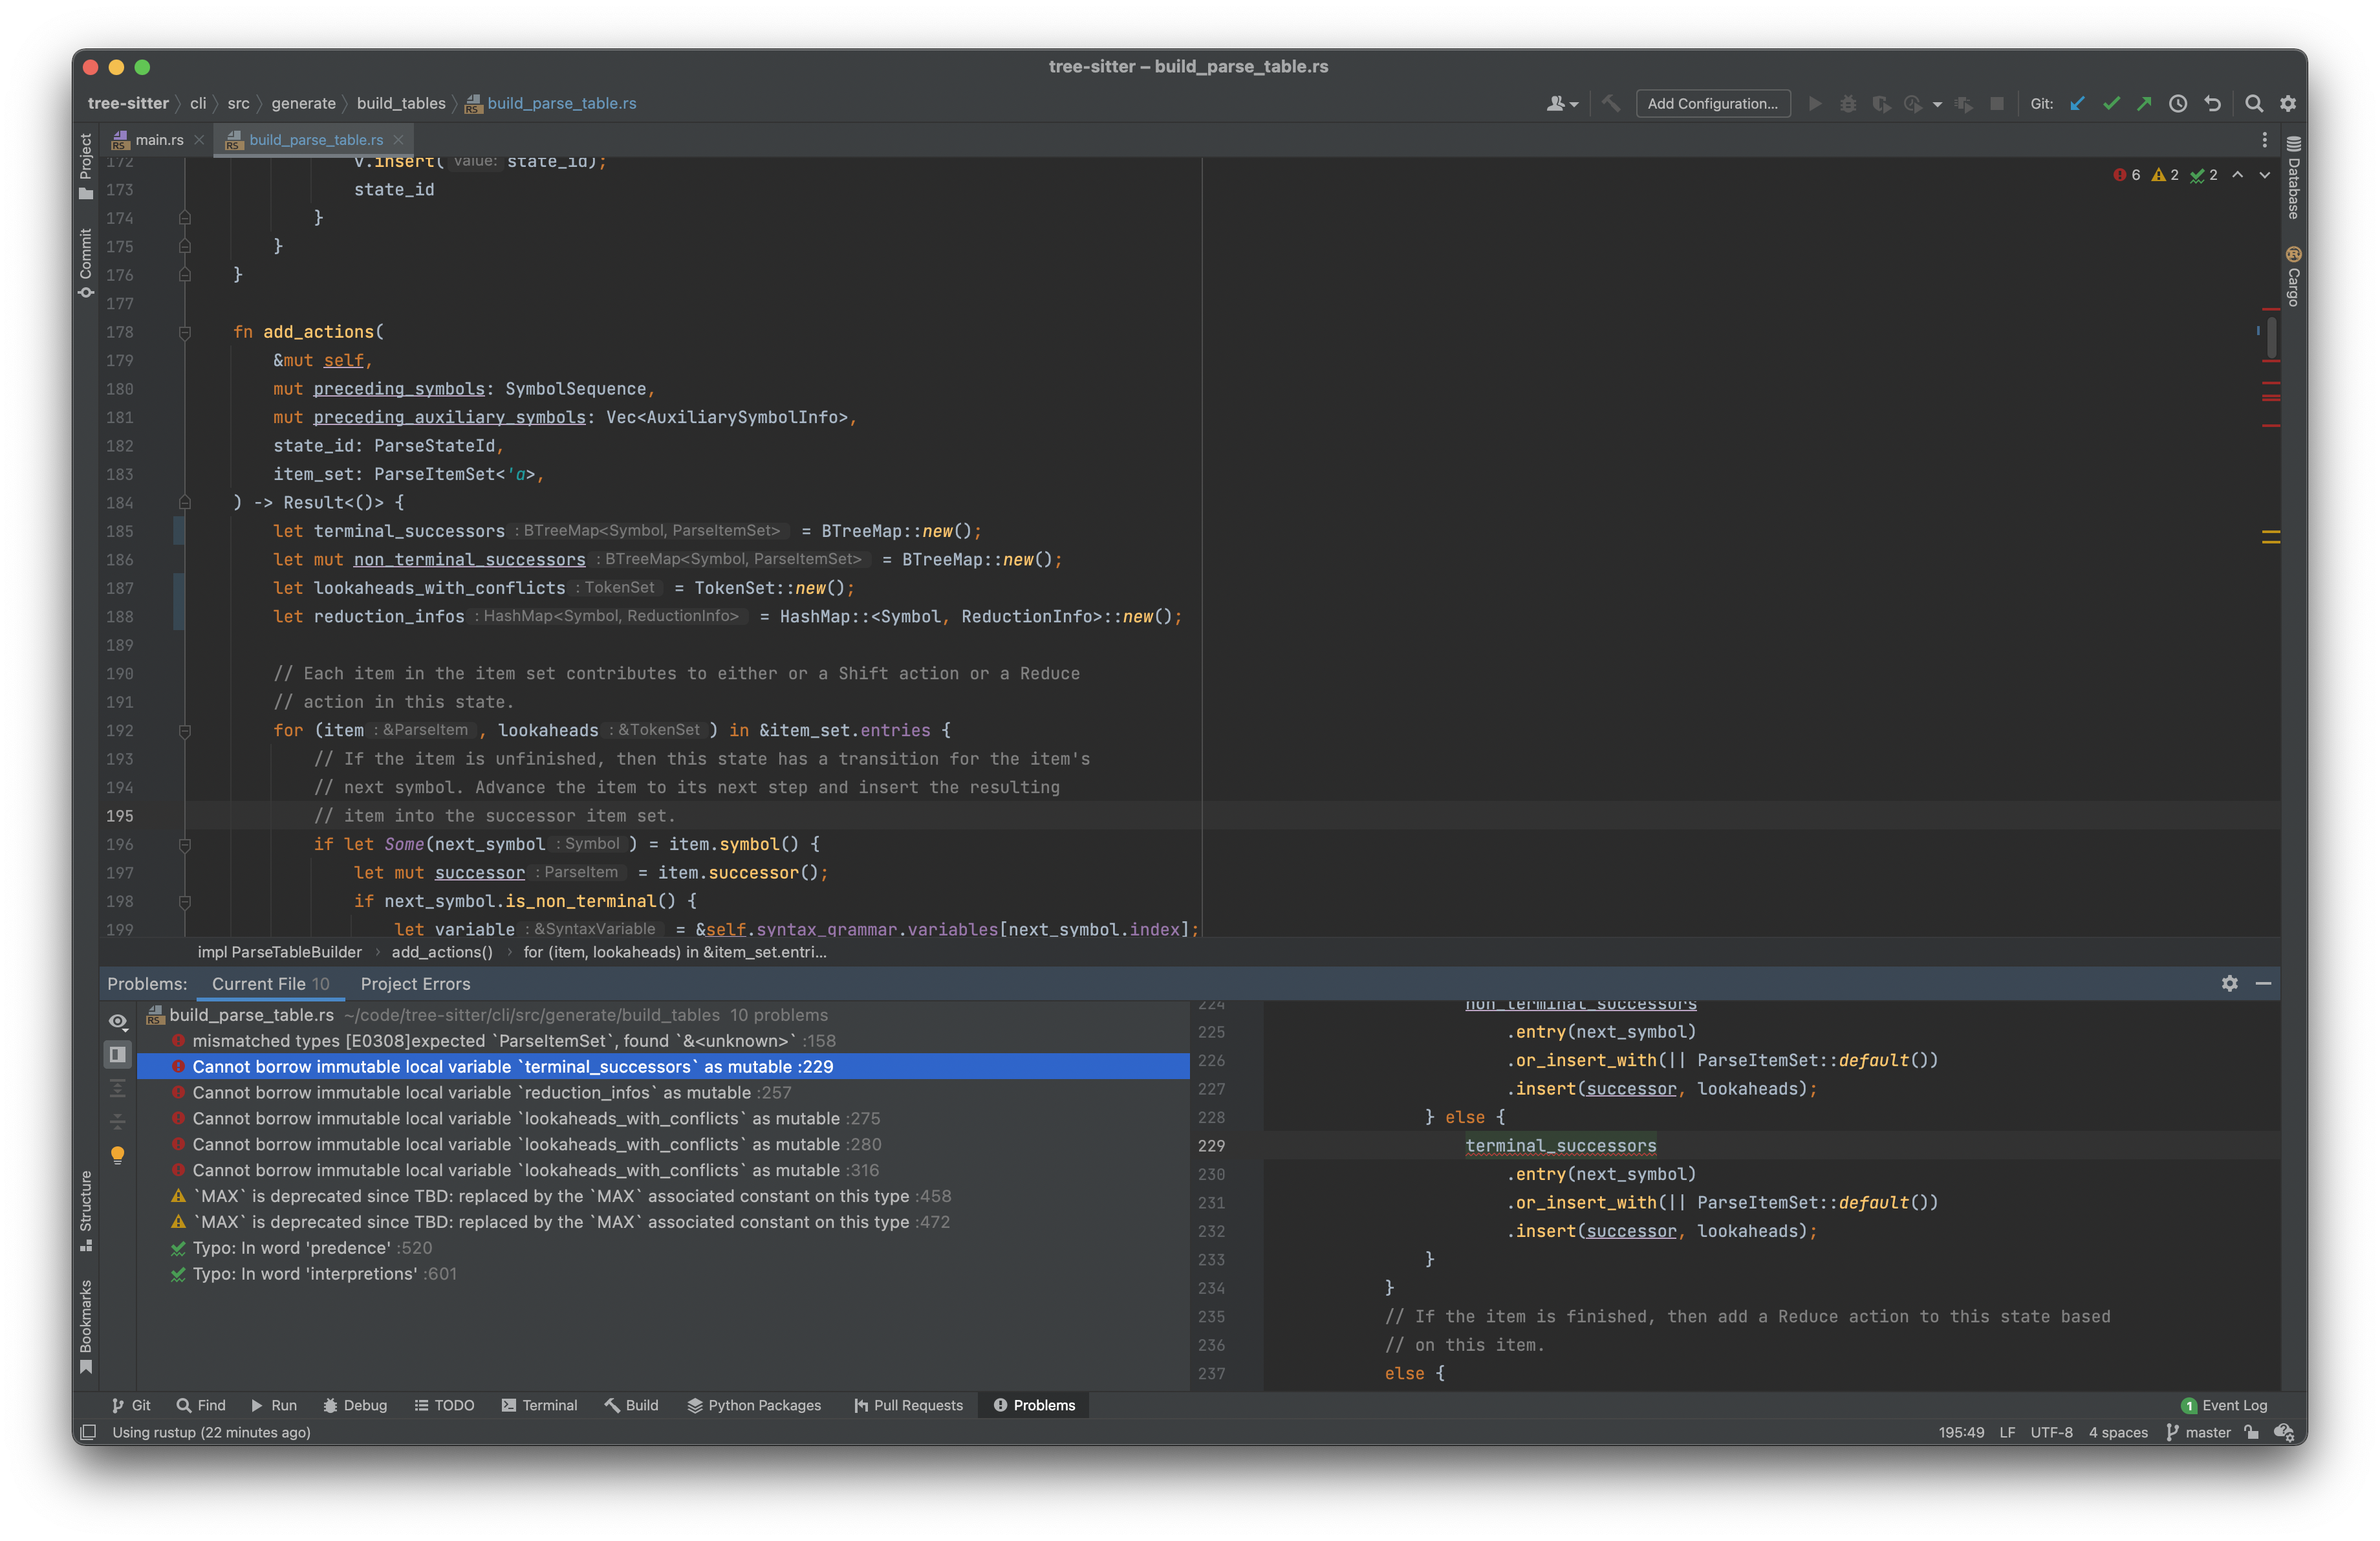The height and width of the screenshot is (1541, 2380).
Task: Switch to the Project Errors tab
Action: [415, 984]
